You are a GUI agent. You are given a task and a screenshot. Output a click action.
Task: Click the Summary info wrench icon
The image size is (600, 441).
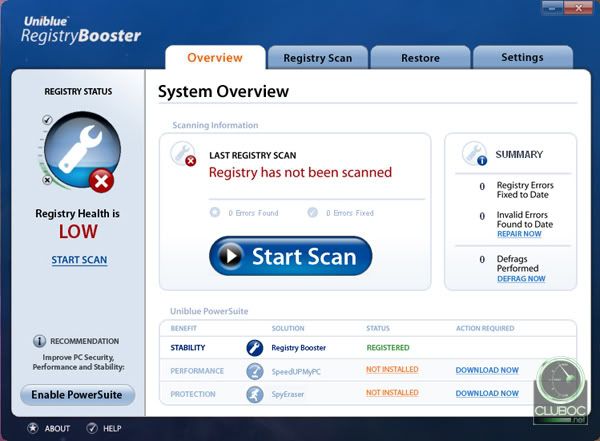[474, 154]
